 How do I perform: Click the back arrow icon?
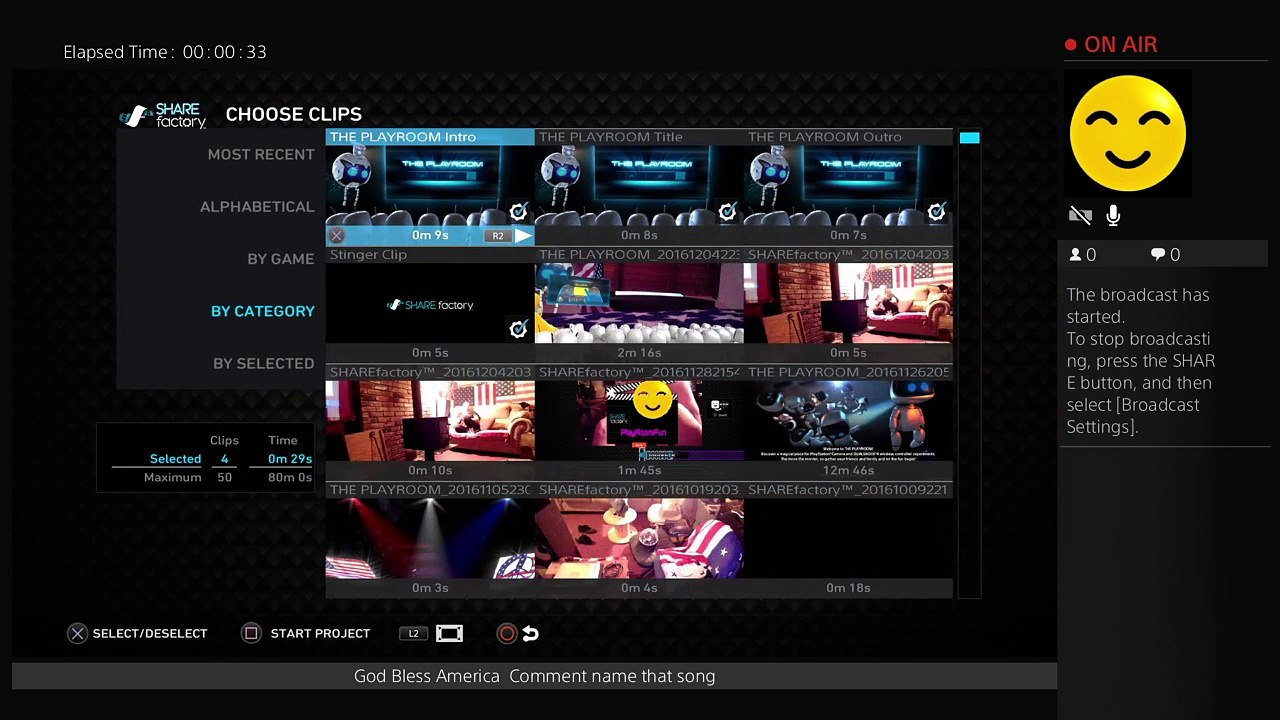[x=531, y=633]
